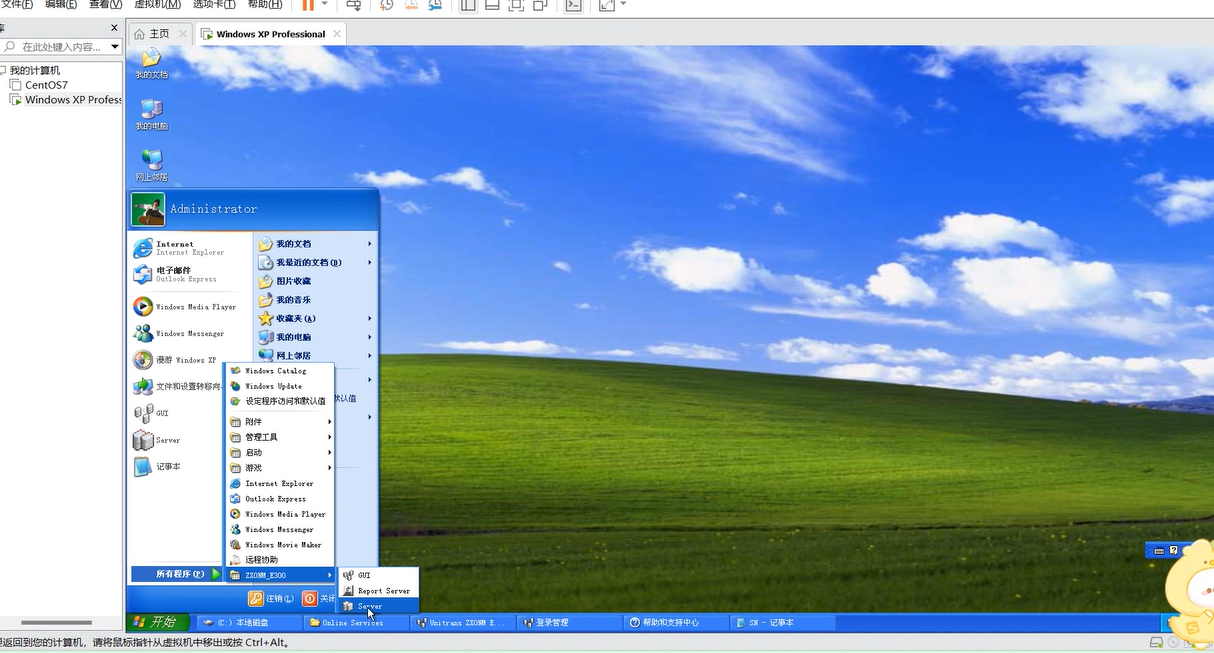The height and width of the screenshot is (653, 1214).
Task: Open 图片收藏 in the Start menu
Action: click(315, 281)
